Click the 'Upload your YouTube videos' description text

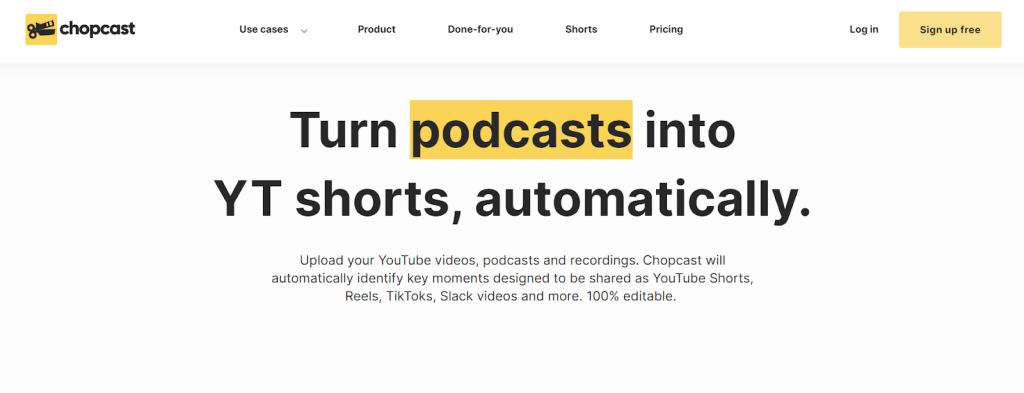pos(512,278)
